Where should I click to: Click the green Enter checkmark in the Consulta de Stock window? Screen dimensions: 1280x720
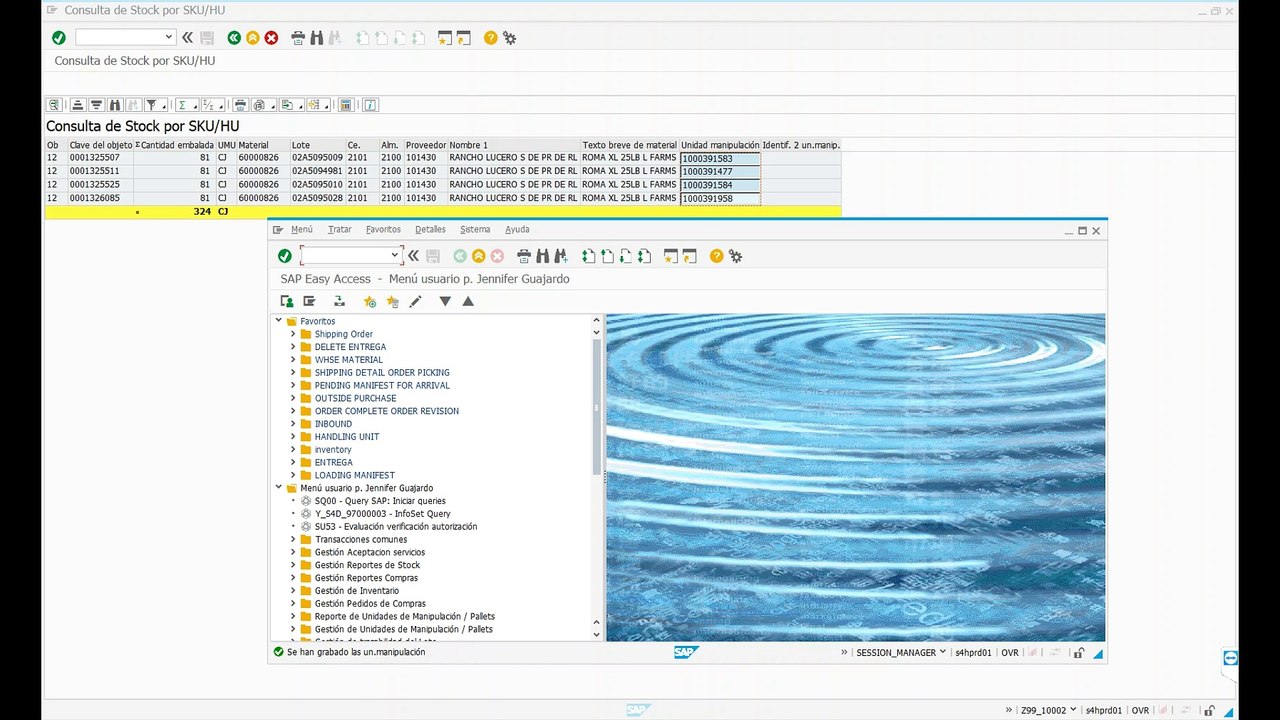[59, 38]
